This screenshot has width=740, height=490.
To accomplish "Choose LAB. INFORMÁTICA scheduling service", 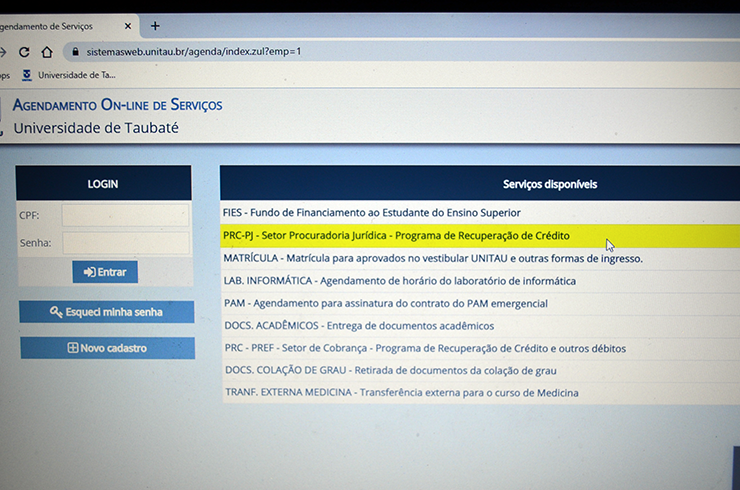I will pos(399,281).
